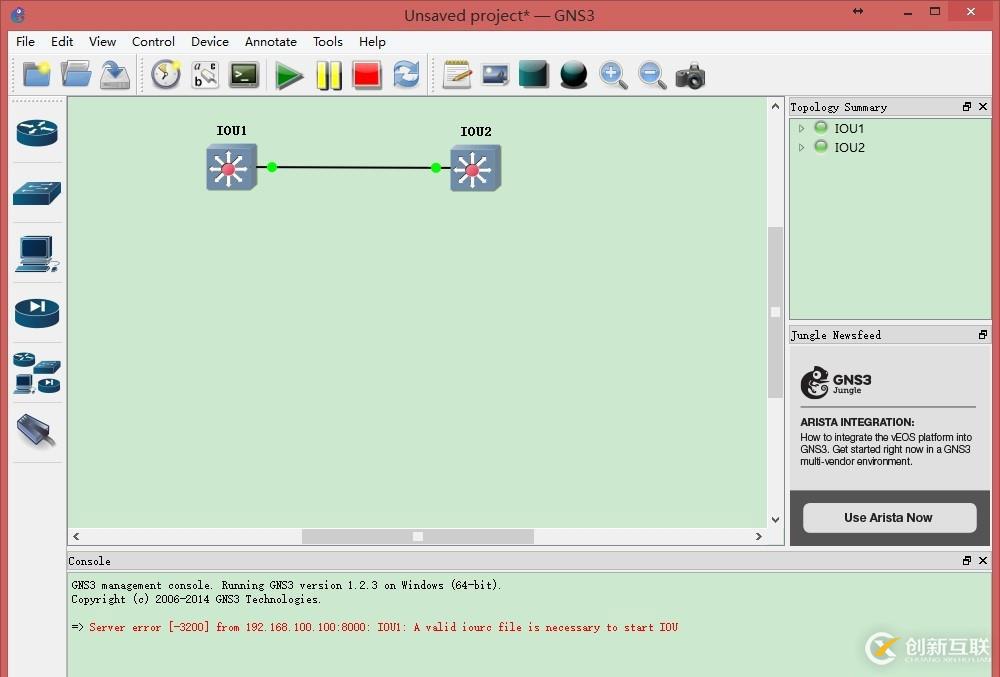Image resolution: width=1000 pixels, height=677 pixels.
Task: Browse all devices in sidebar
Action: [x=37, y=373]
